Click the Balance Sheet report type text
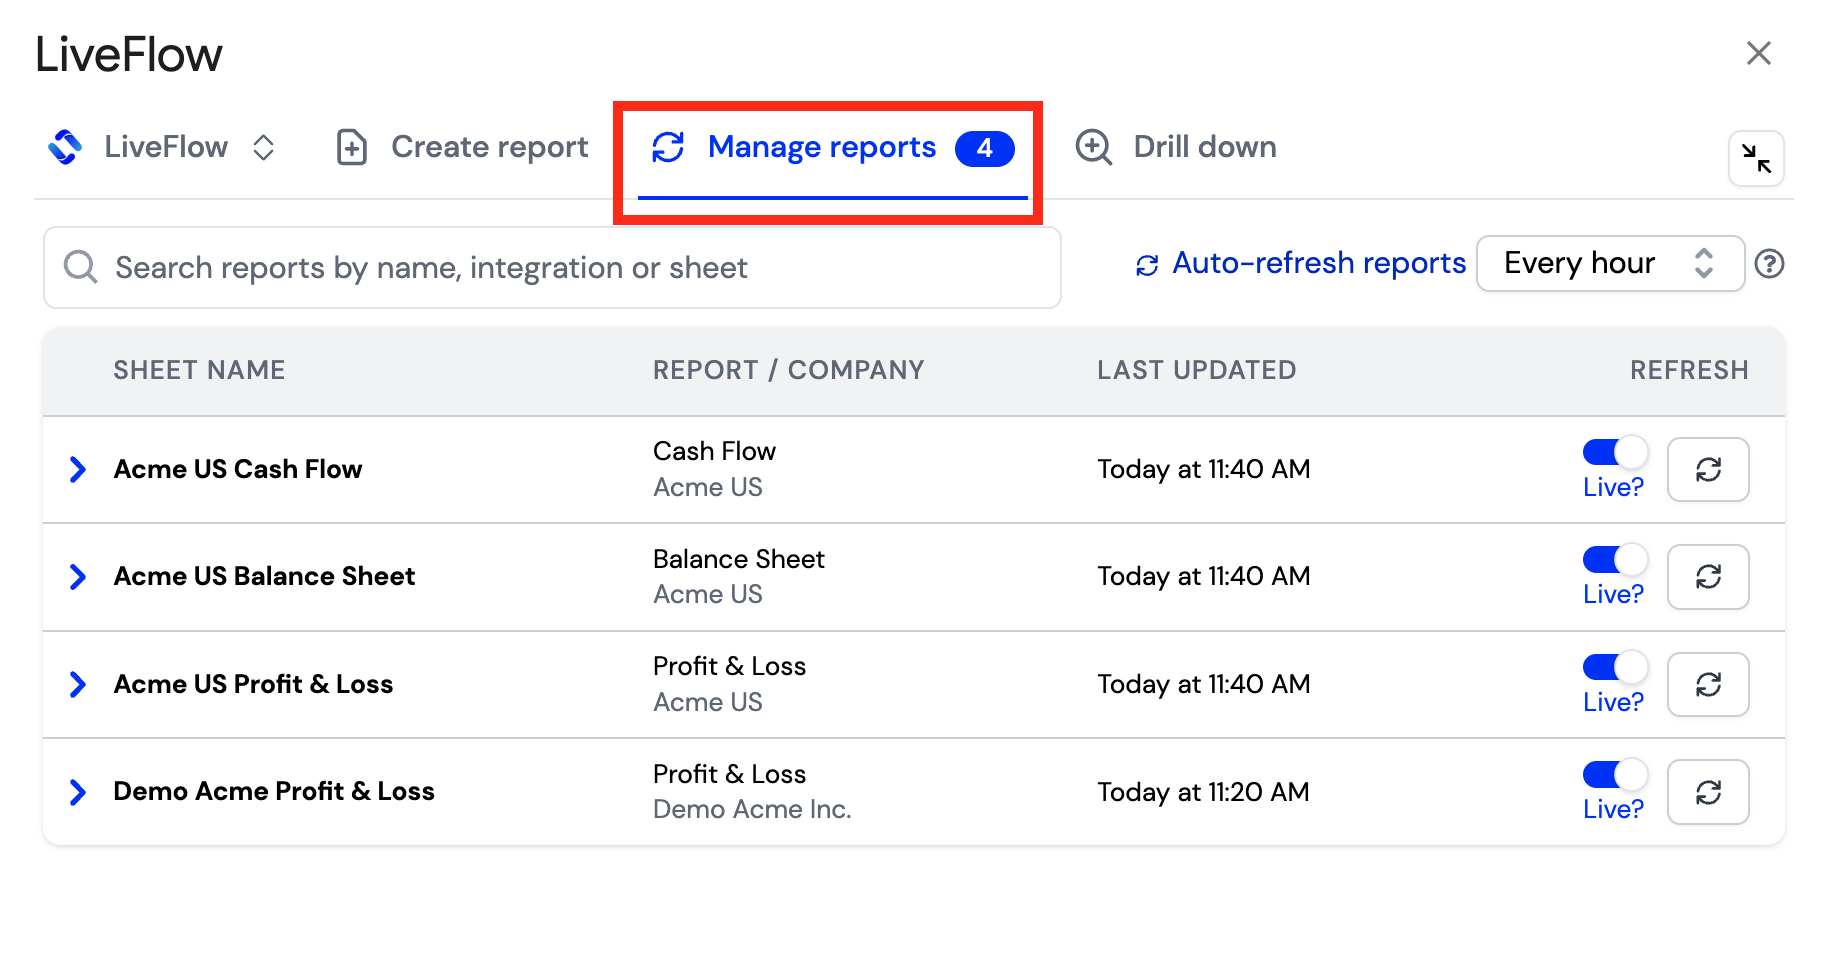The image size is (1826, 978). [739, 559]
